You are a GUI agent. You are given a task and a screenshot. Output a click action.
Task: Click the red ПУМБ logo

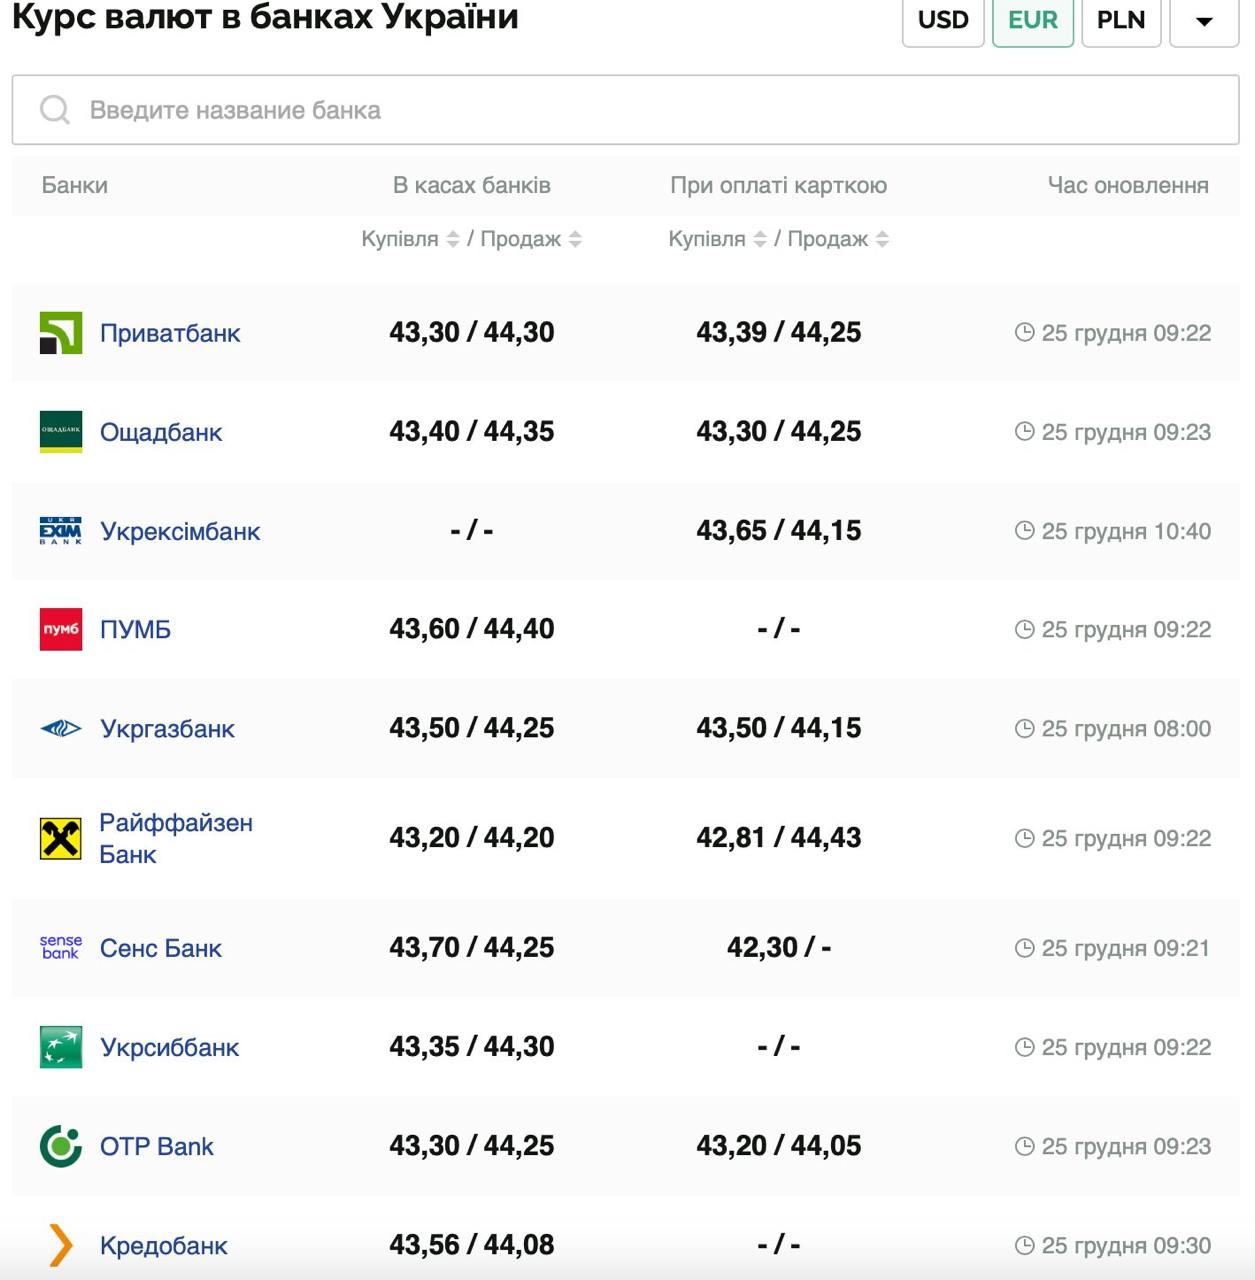60,629
